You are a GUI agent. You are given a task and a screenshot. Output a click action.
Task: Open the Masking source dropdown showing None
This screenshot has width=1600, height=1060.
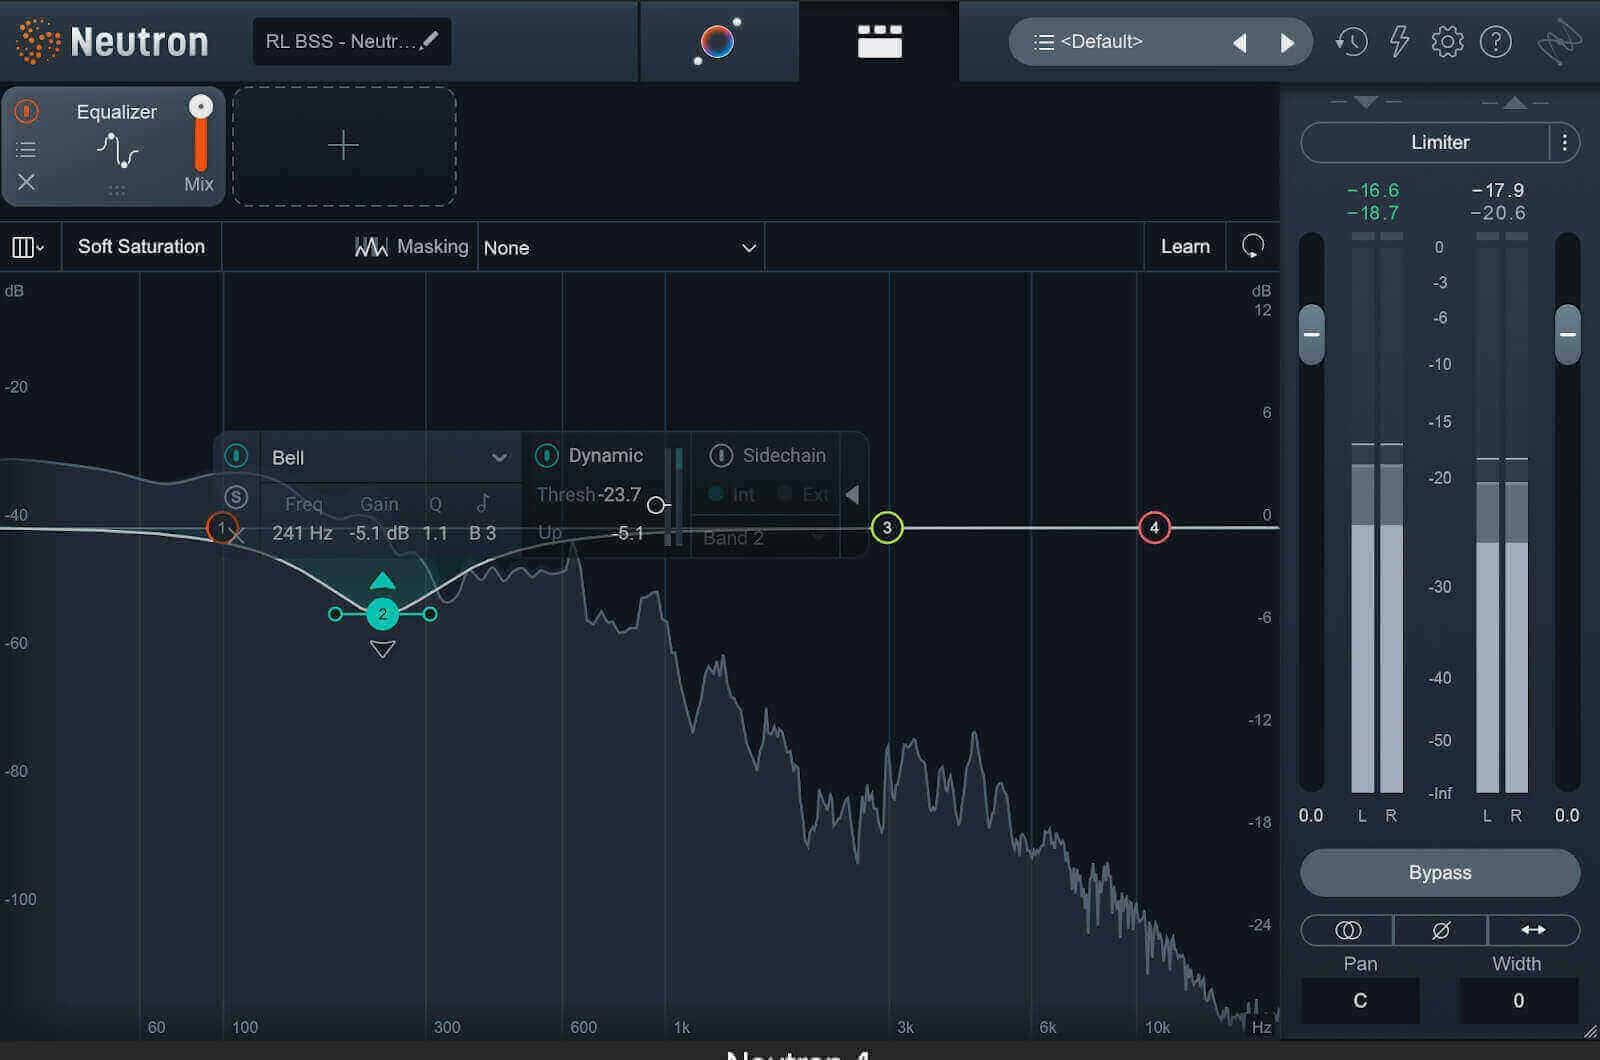(620, 248)
